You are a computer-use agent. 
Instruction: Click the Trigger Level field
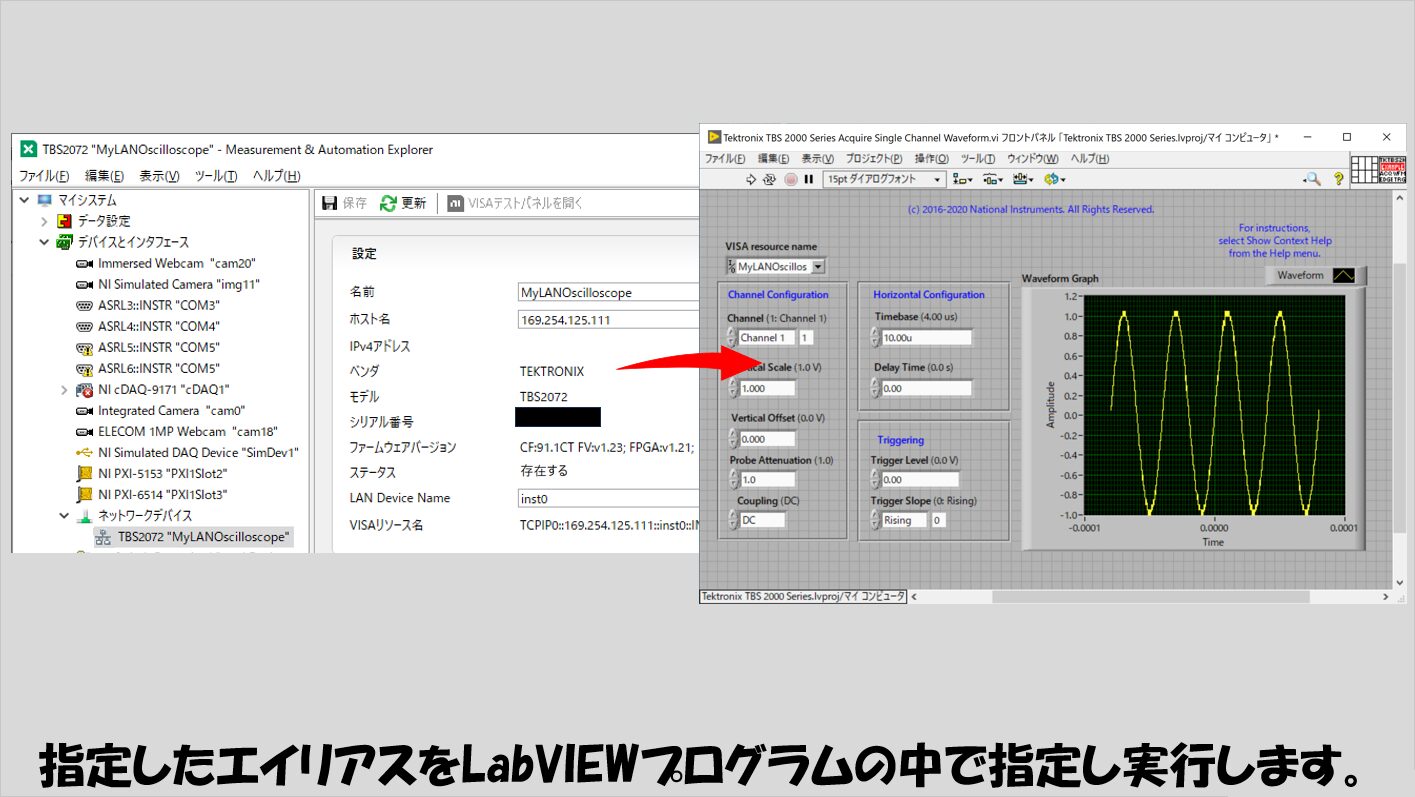pos(920,480)
